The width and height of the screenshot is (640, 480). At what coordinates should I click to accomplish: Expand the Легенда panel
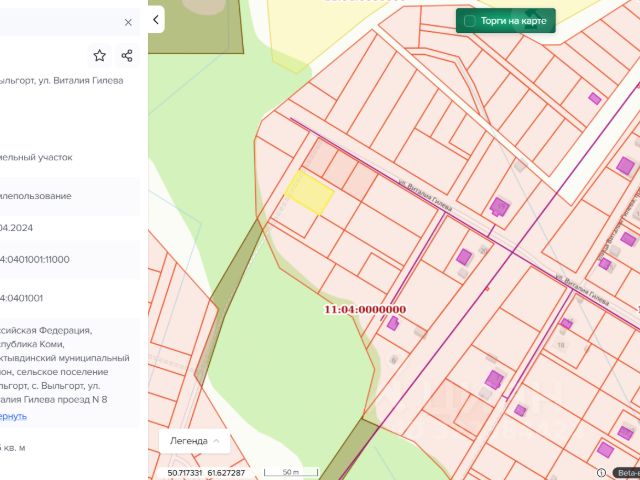click(194, 441)
